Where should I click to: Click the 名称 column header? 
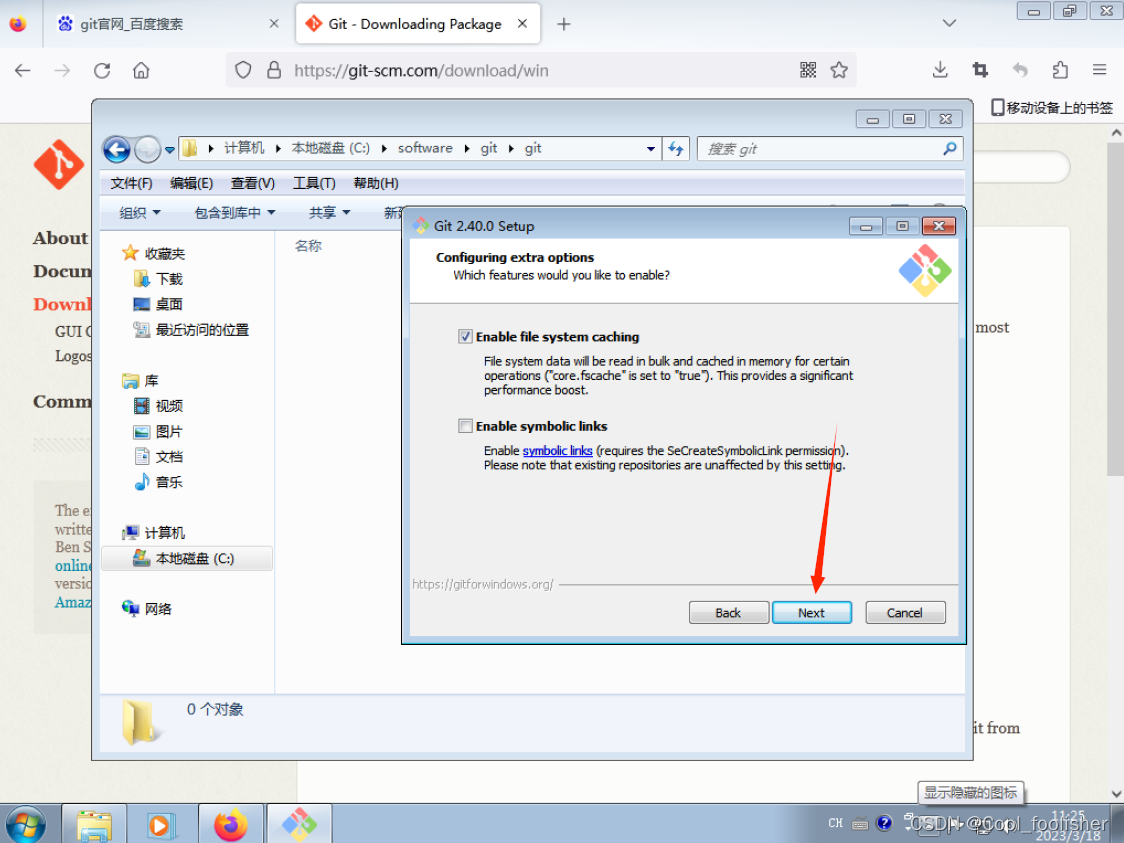click(308, 246)
